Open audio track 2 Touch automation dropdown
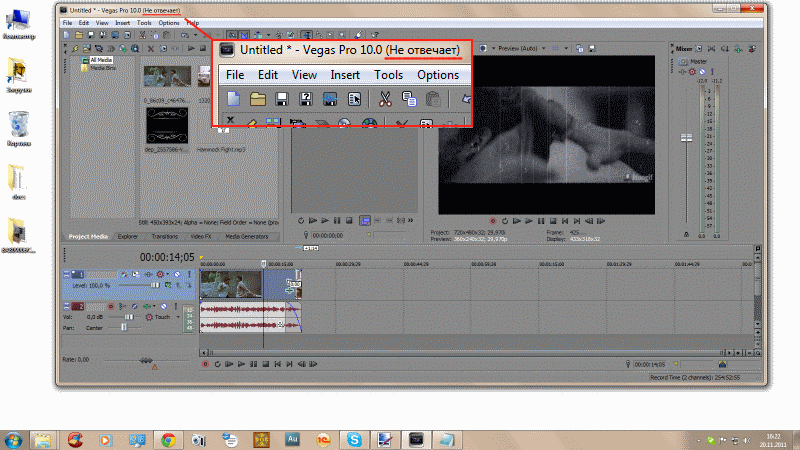 pos(178,317)
